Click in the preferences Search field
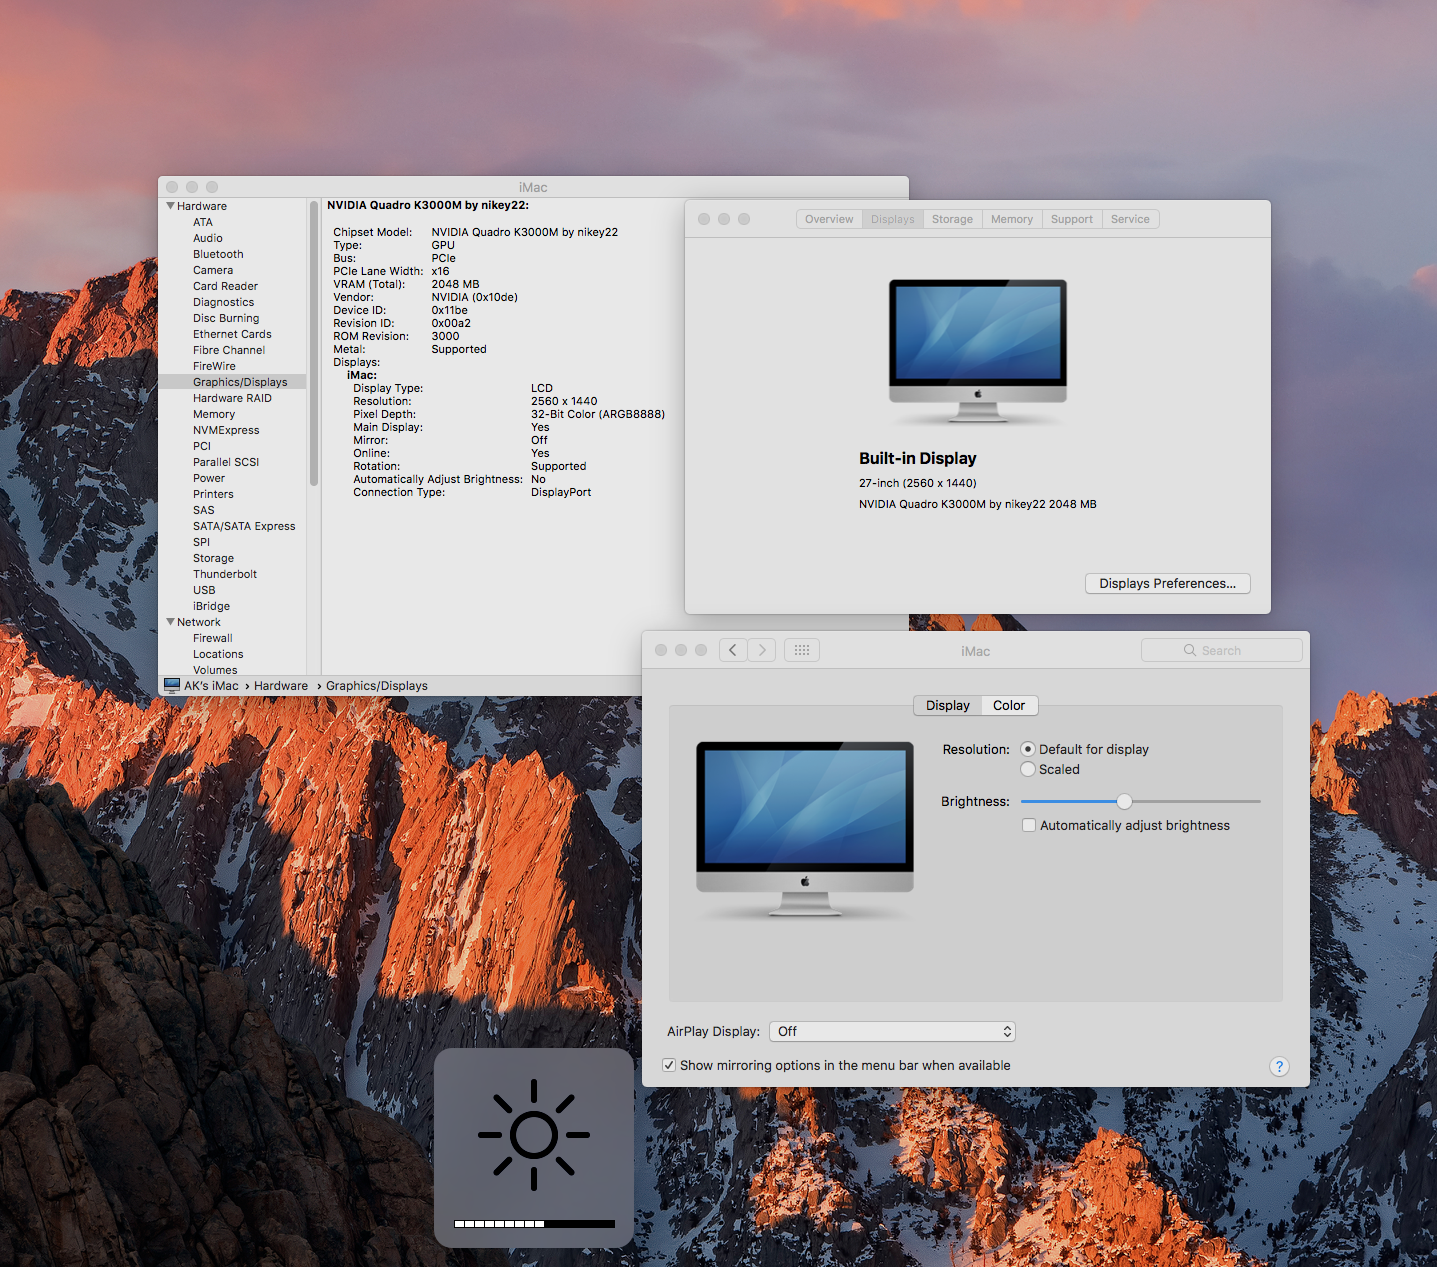The width and height of the screenshot is (1437, 1267). (x=1222, y=650)
